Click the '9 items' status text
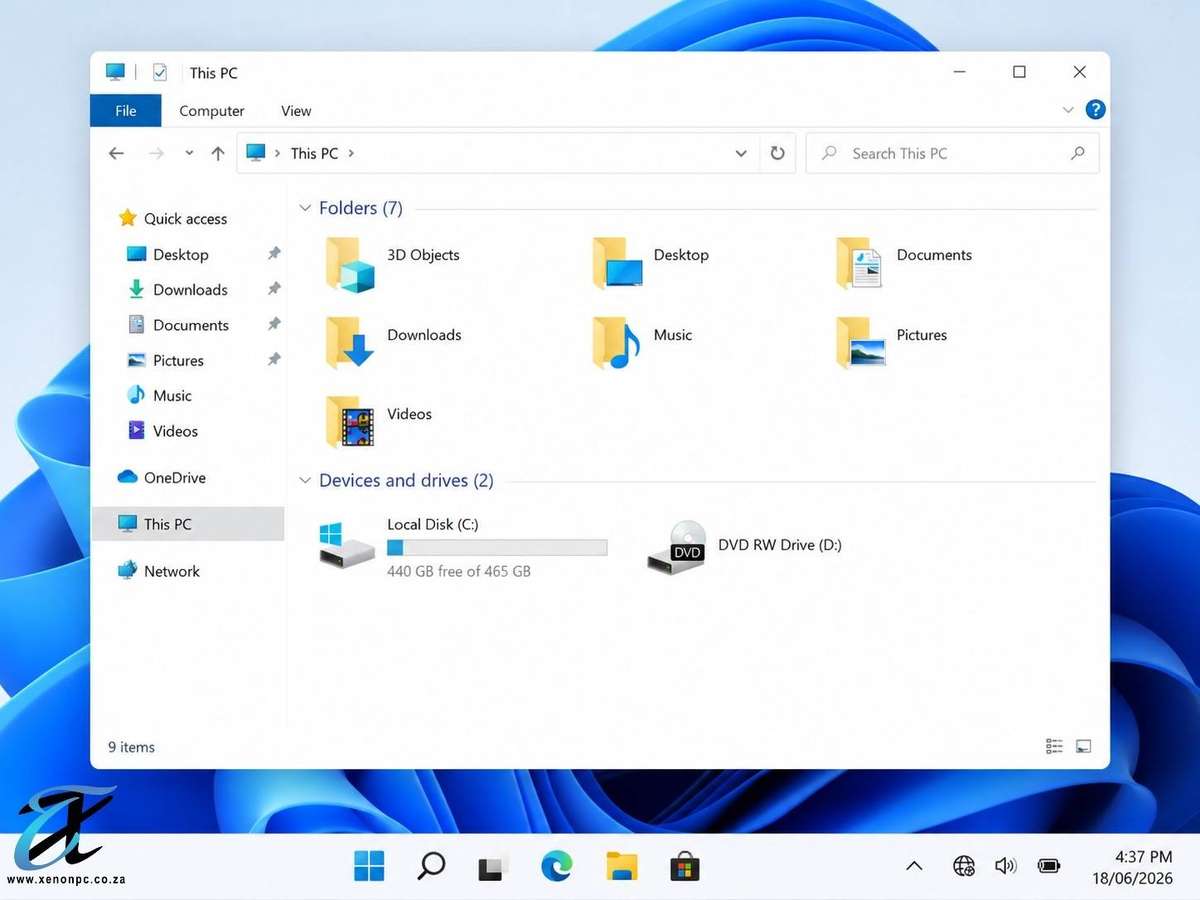 coord(131,747)
